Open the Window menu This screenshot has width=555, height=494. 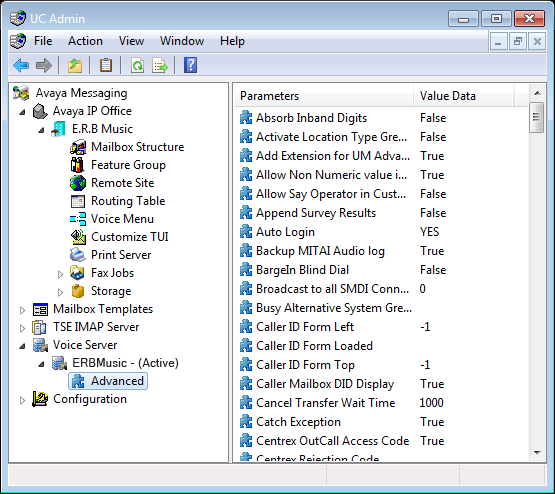click(x=182, y=41)
